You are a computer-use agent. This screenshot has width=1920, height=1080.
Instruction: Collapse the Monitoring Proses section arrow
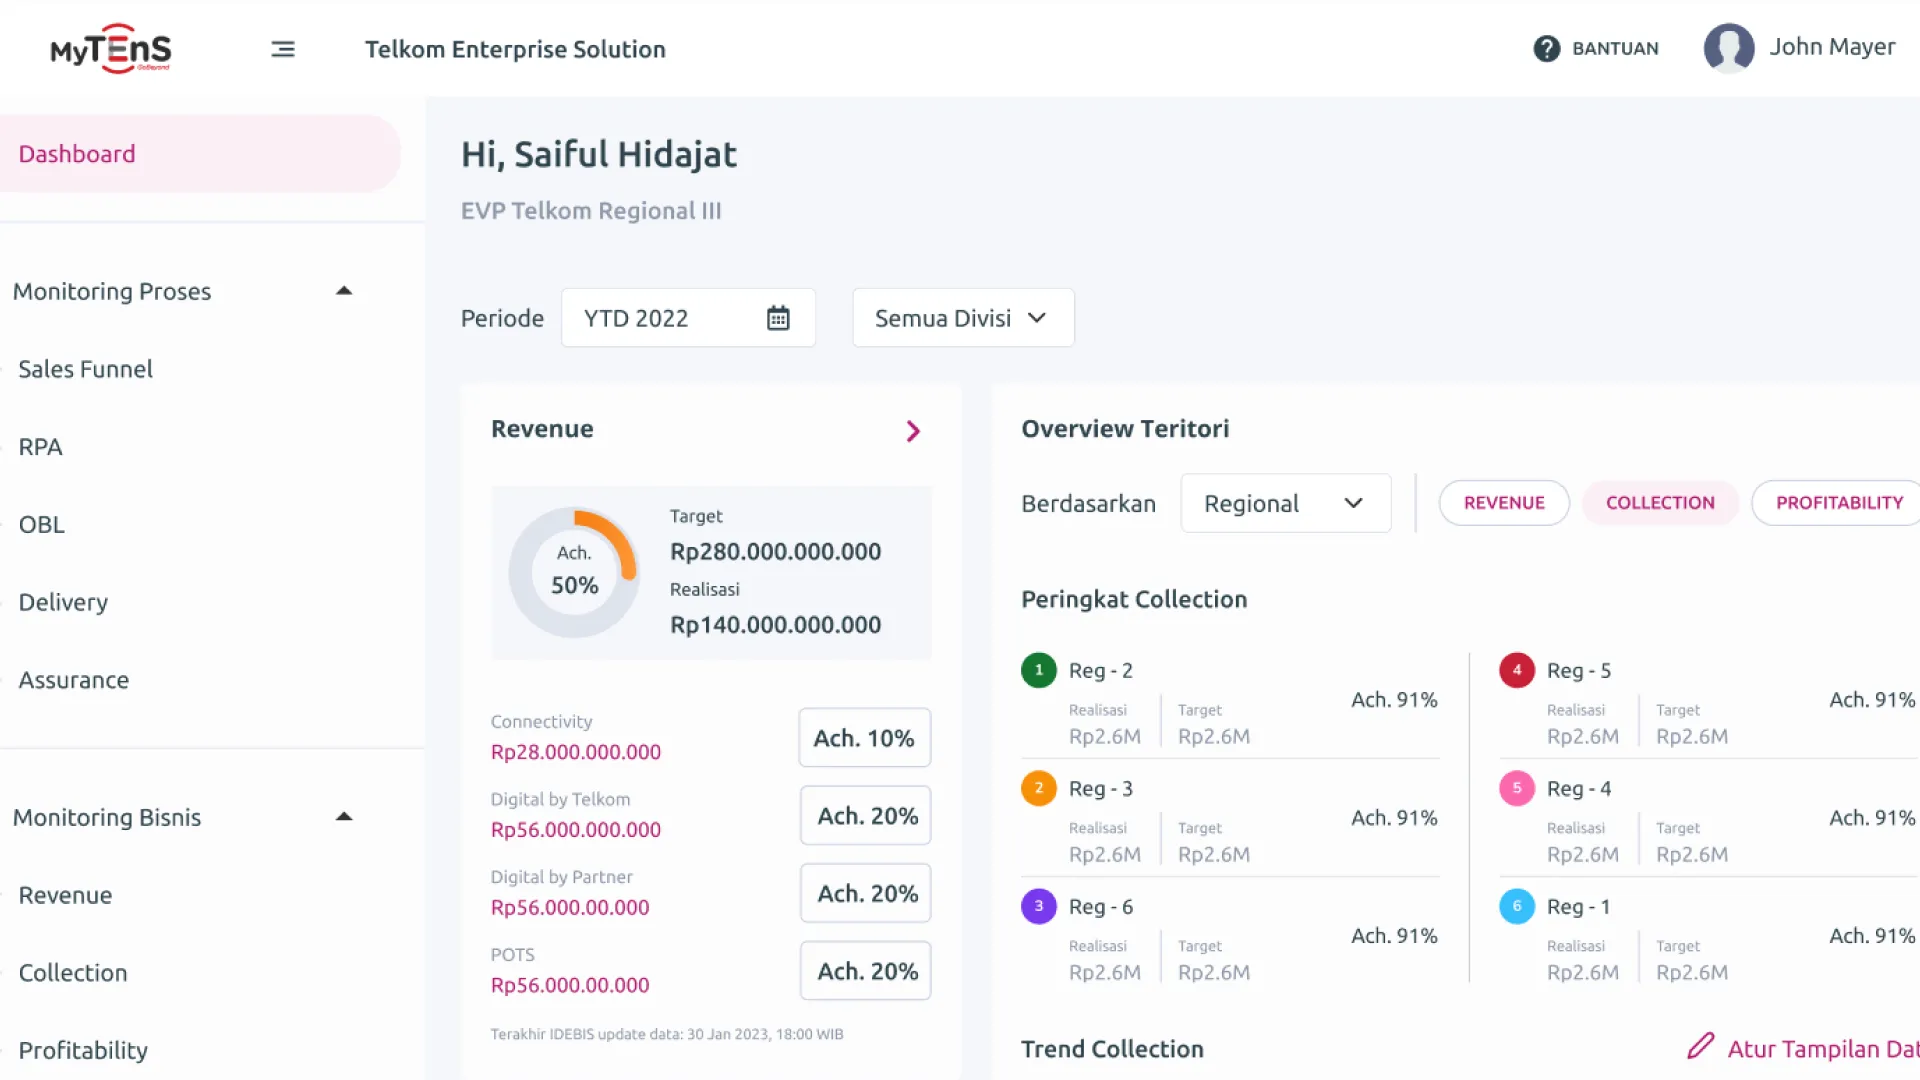(344, 291)
